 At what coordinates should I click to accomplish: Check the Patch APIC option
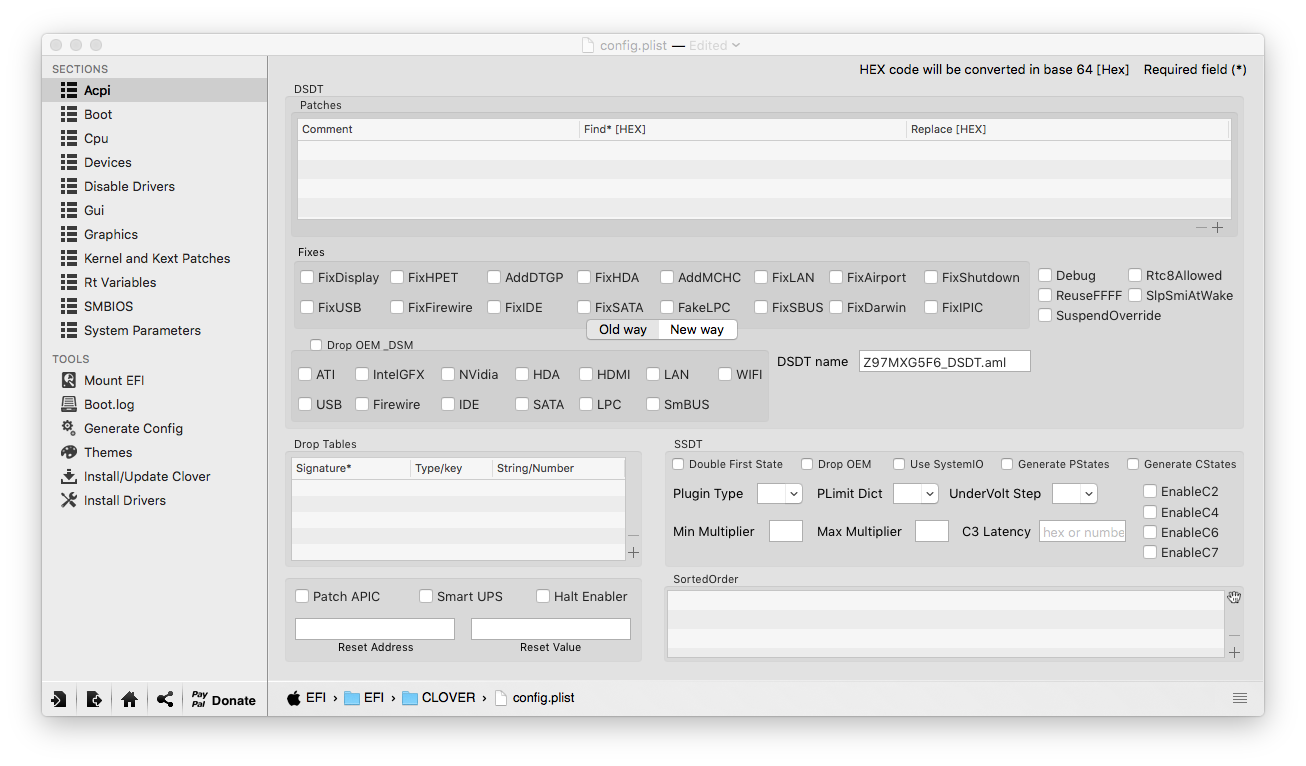pos(302,596)
